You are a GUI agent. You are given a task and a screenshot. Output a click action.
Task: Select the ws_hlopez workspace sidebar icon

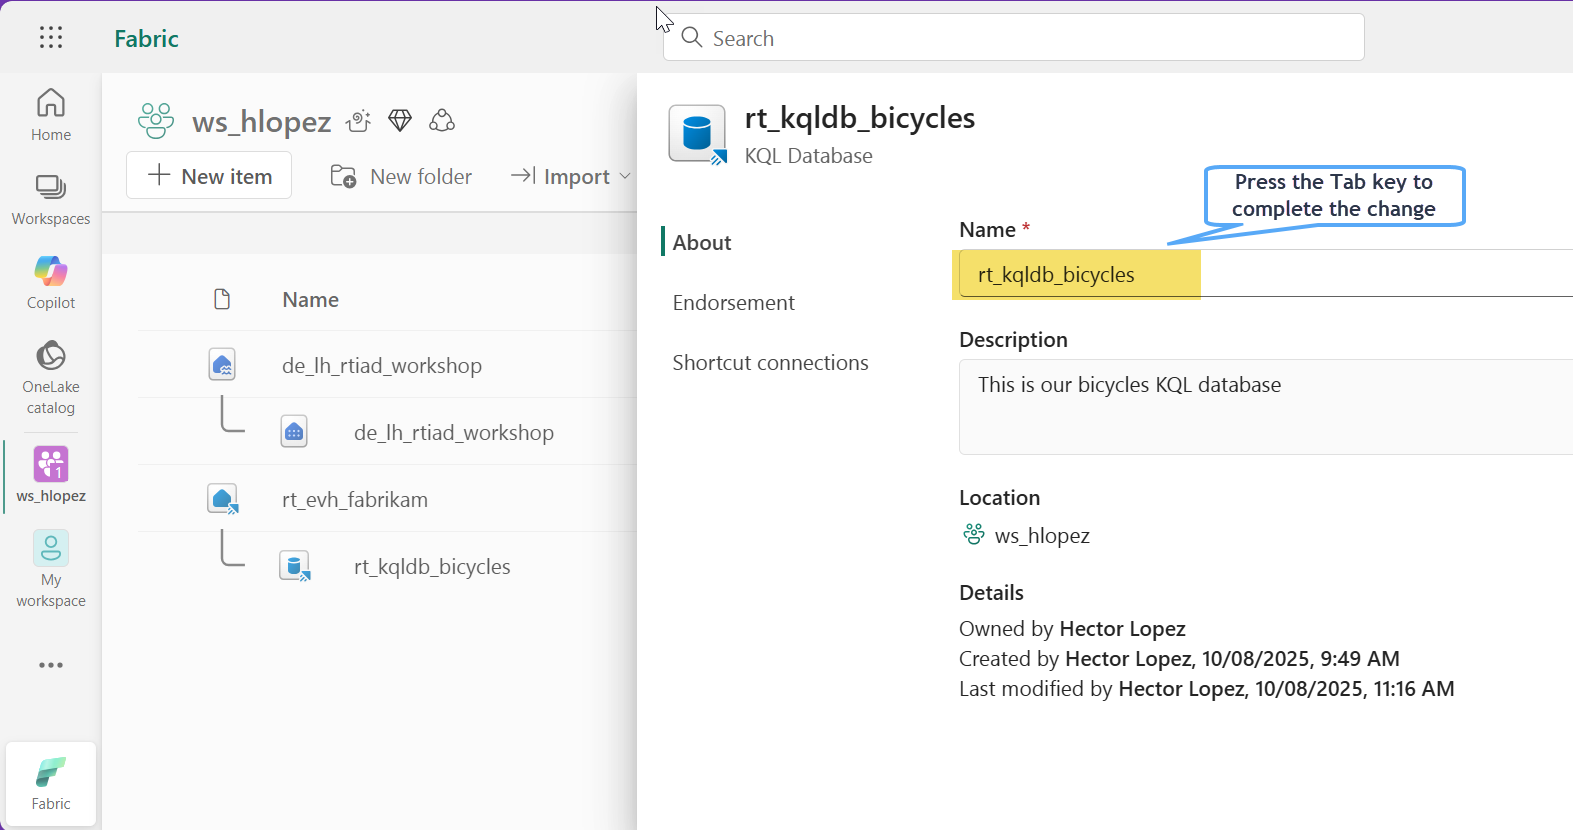[x=51, y=475]
